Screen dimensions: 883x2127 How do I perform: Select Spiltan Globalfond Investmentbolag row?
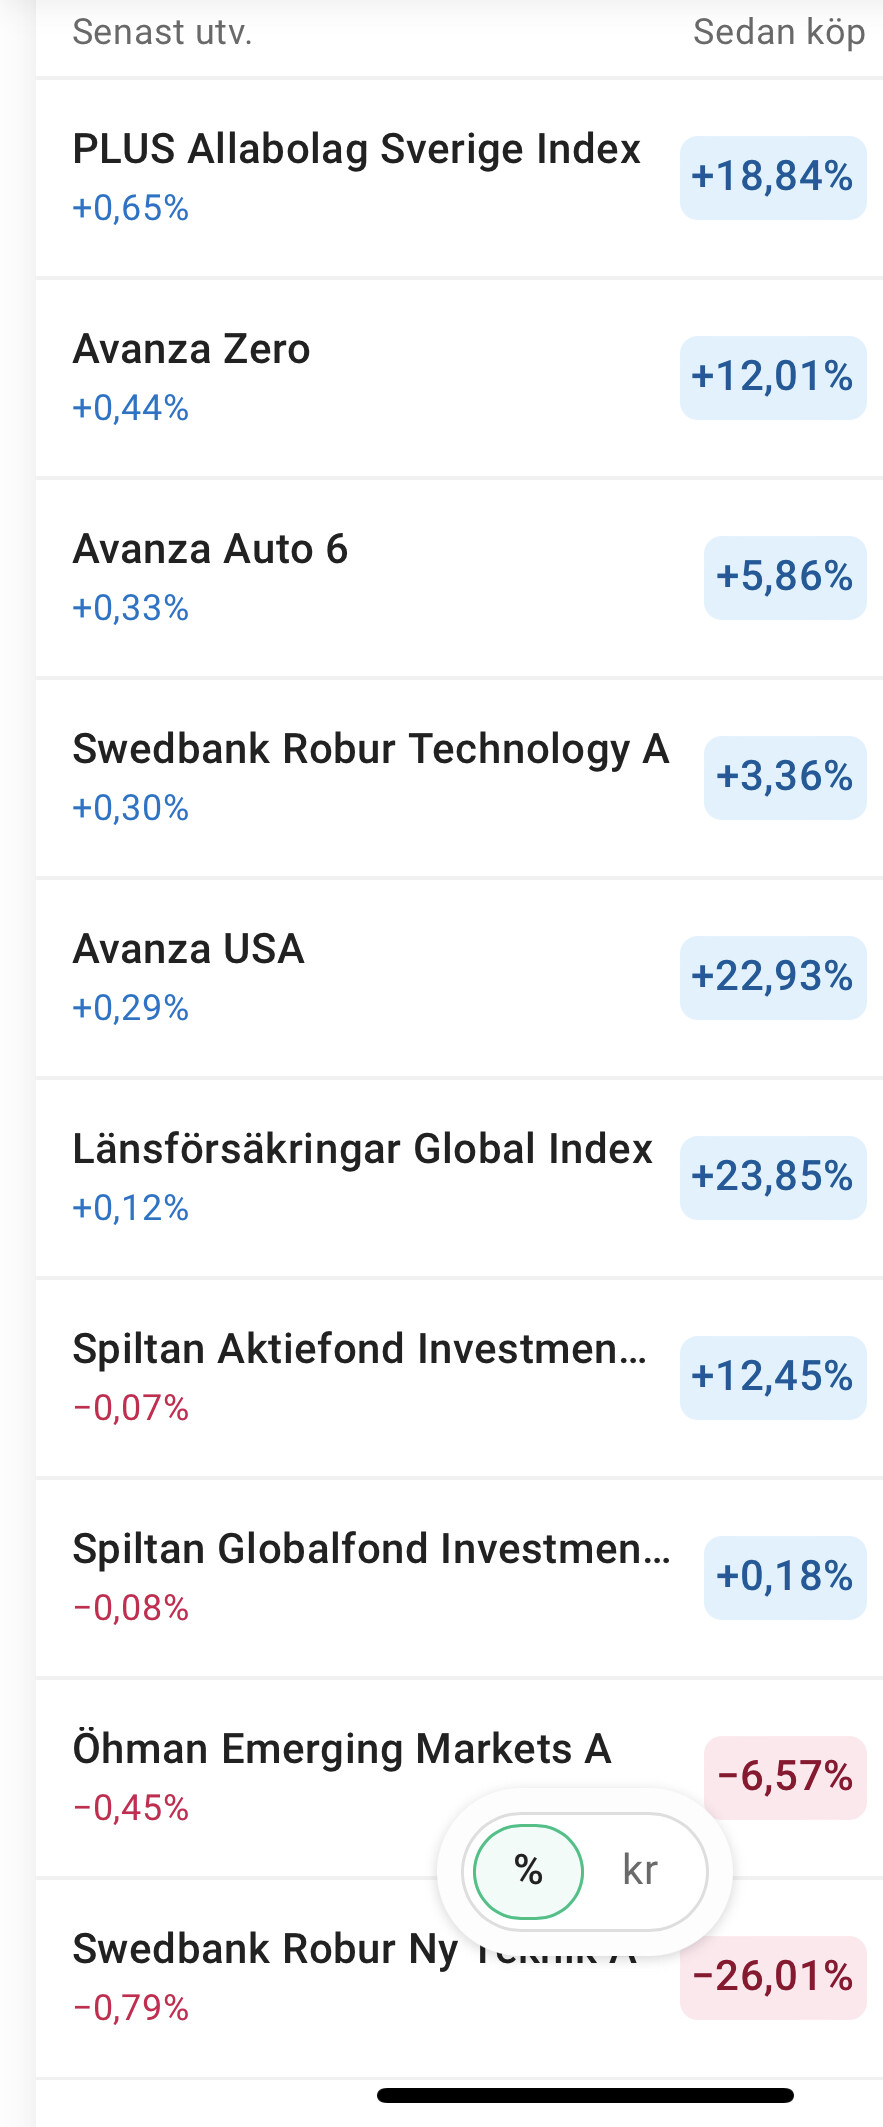pos(370,1550)
